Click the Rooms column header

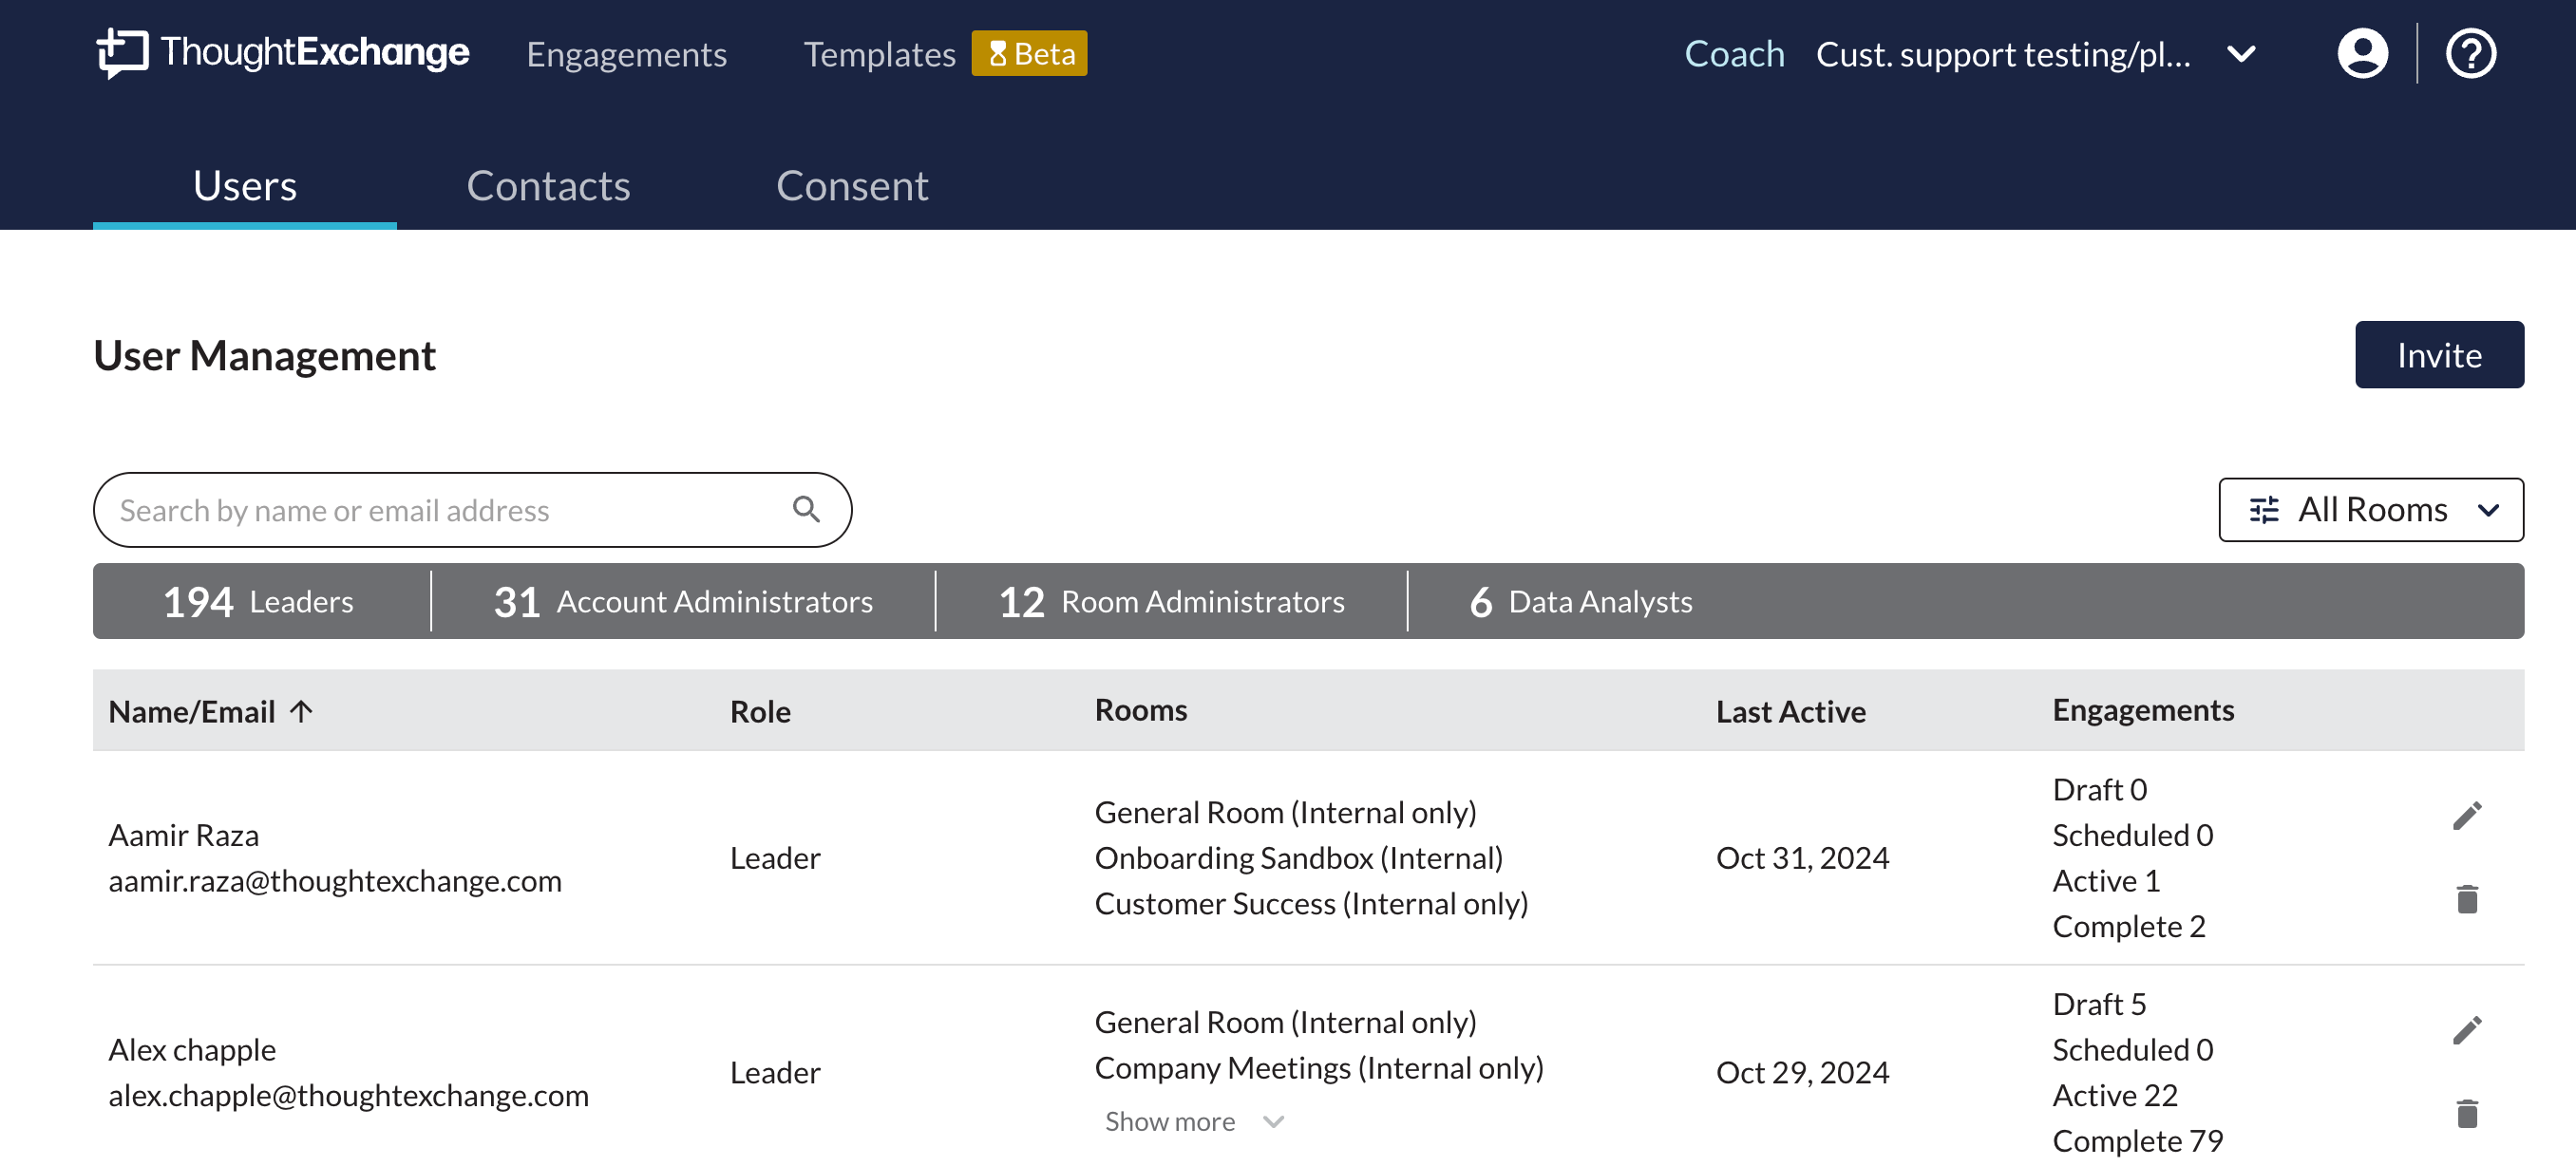click(1141, 709)
